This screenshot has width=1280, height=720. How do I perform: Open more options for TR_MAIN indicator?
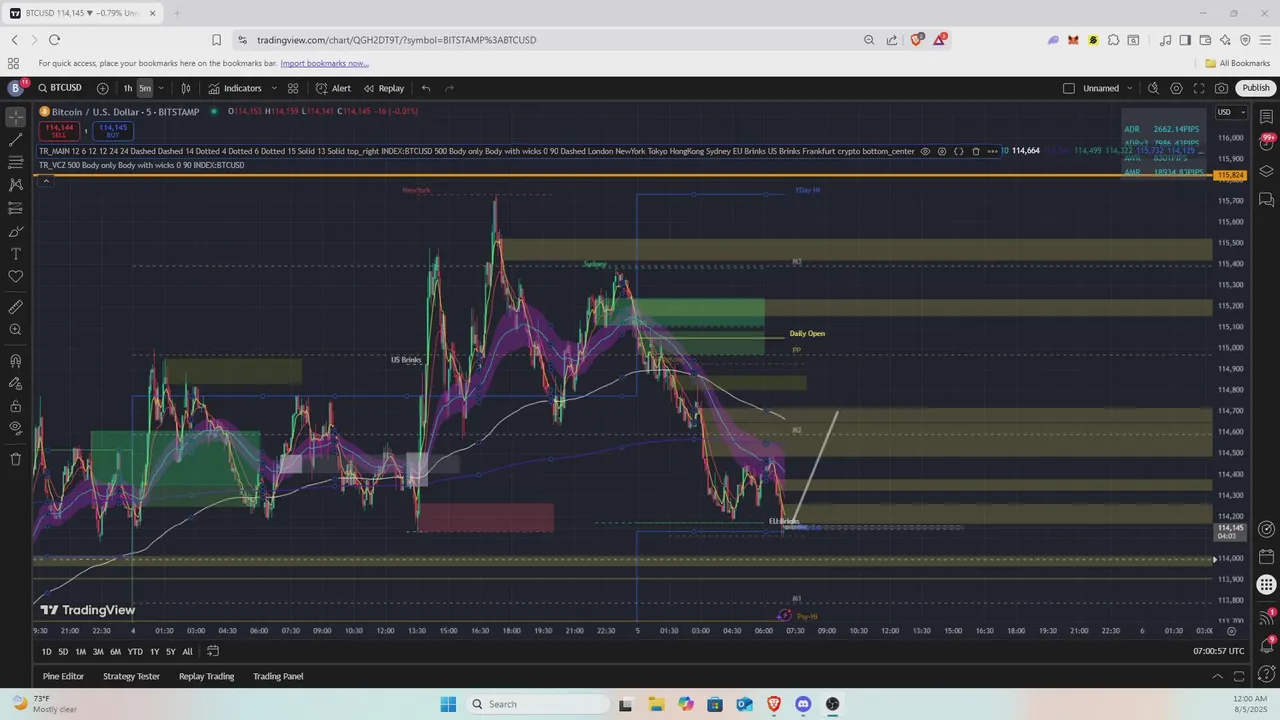[992, 151]
